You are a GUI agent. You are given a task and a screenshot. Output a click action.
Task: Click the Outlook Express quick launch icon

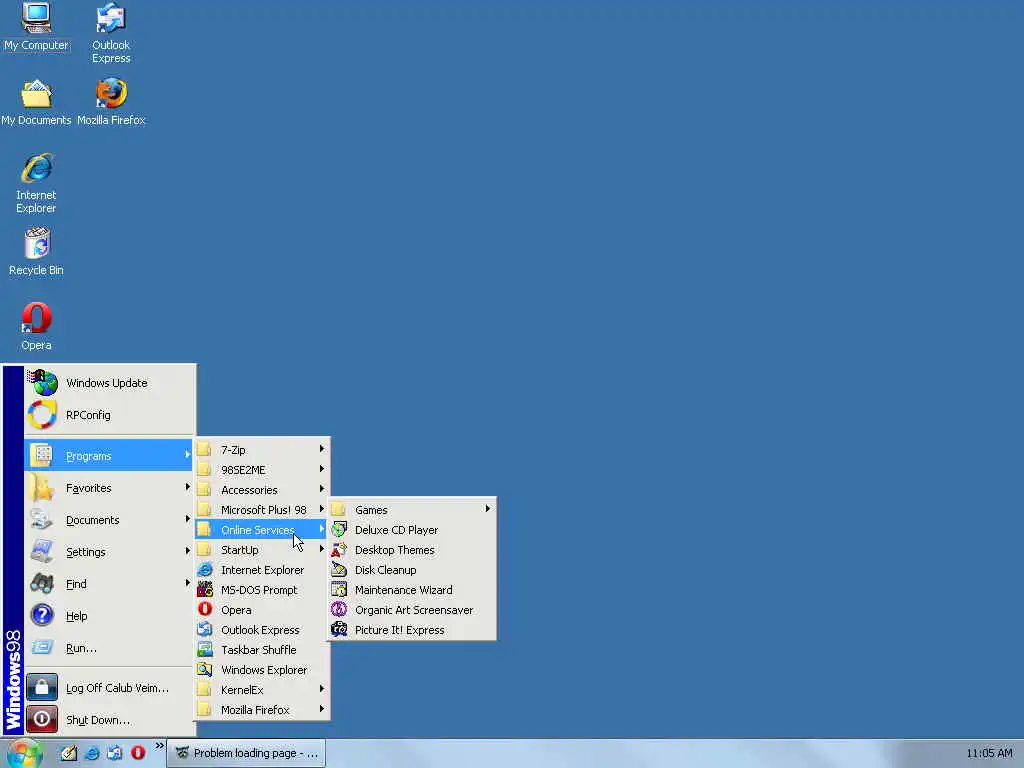click(x=114, y=753)
